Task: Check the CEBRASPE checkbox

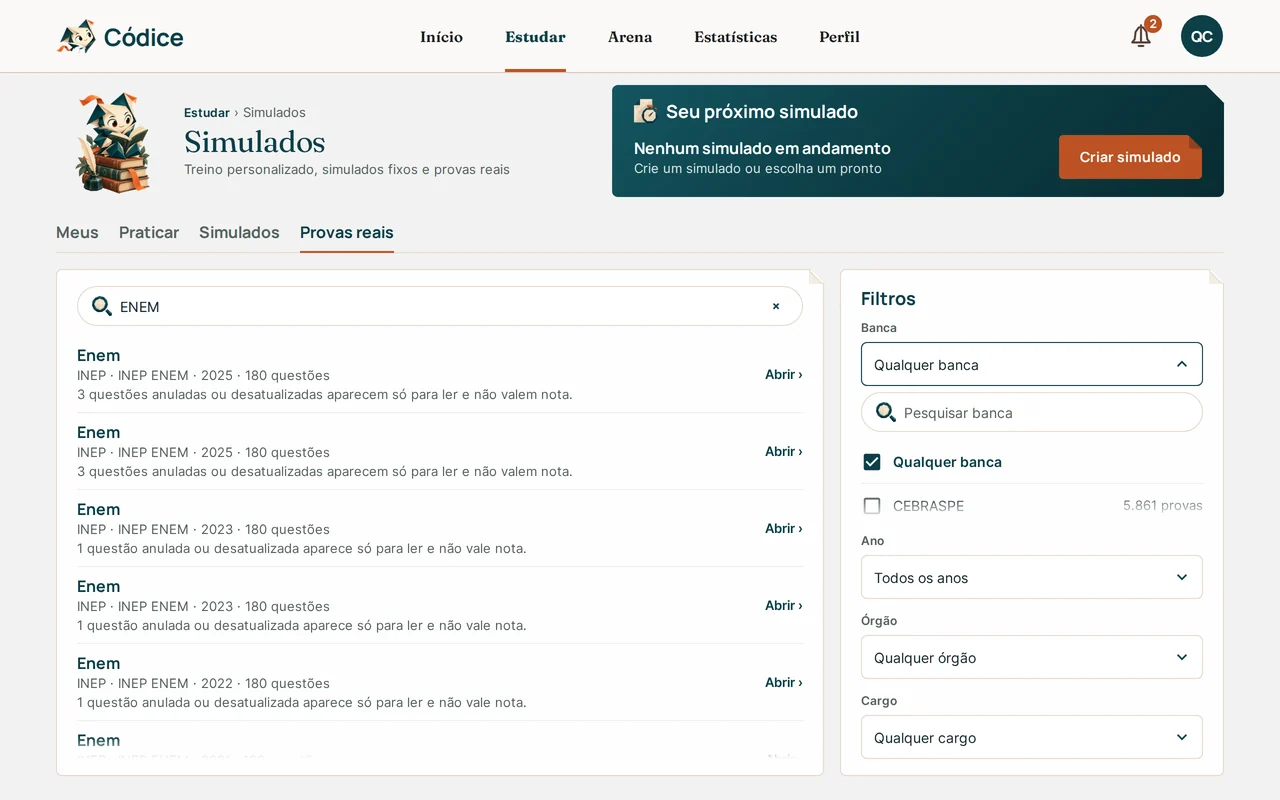Action: [872, 506]
